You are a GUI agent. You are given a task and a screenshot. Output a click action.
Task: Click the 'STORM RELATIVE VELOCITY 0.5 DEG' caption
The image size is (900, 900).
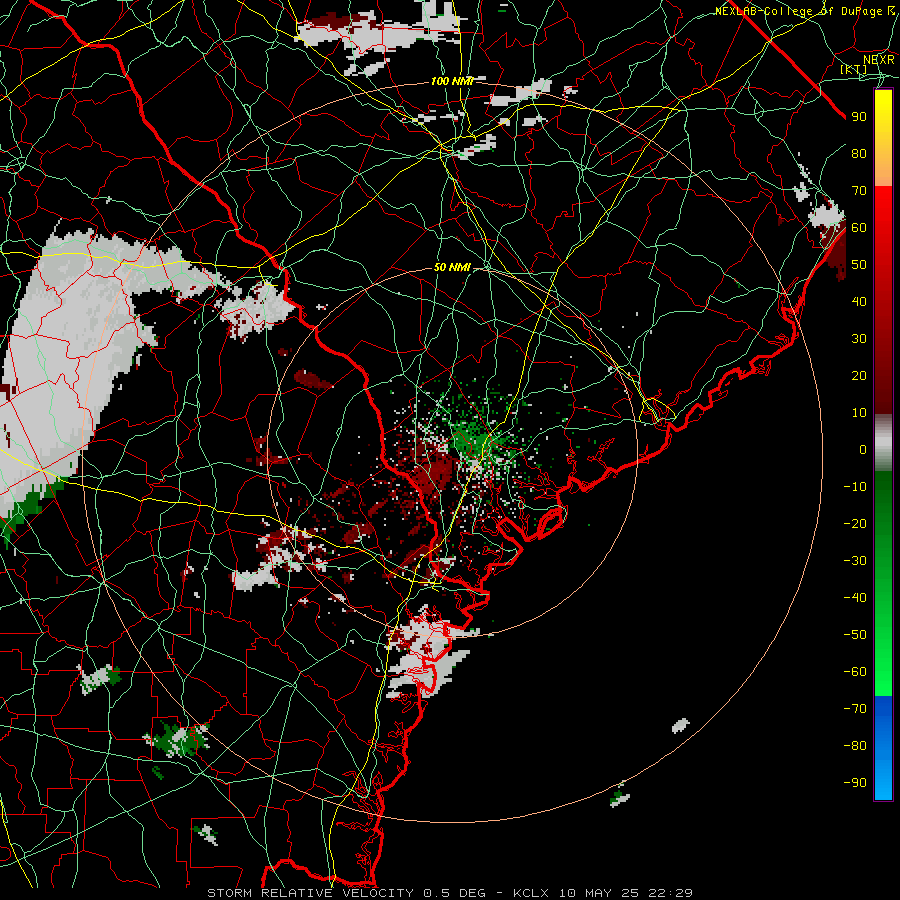(346, 893)
